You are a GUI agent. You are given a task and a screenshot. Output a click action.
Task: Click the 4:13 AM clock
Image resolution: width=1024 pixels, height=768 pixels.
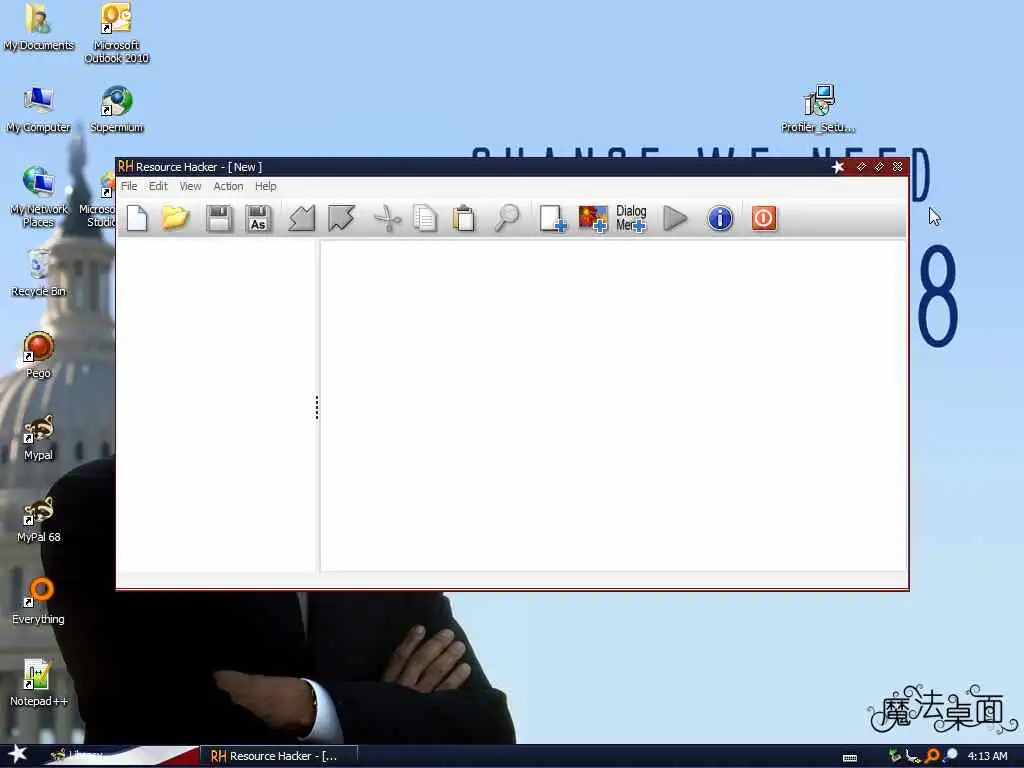[987, 756]
